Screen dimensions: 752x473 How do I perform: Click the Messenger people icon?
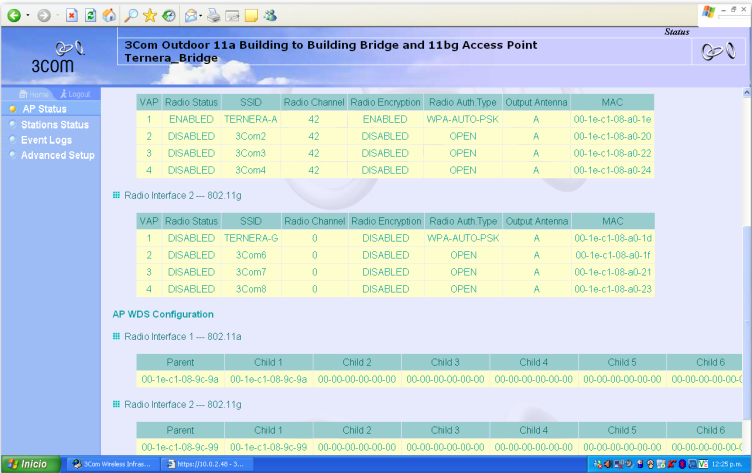coord(271,15)
